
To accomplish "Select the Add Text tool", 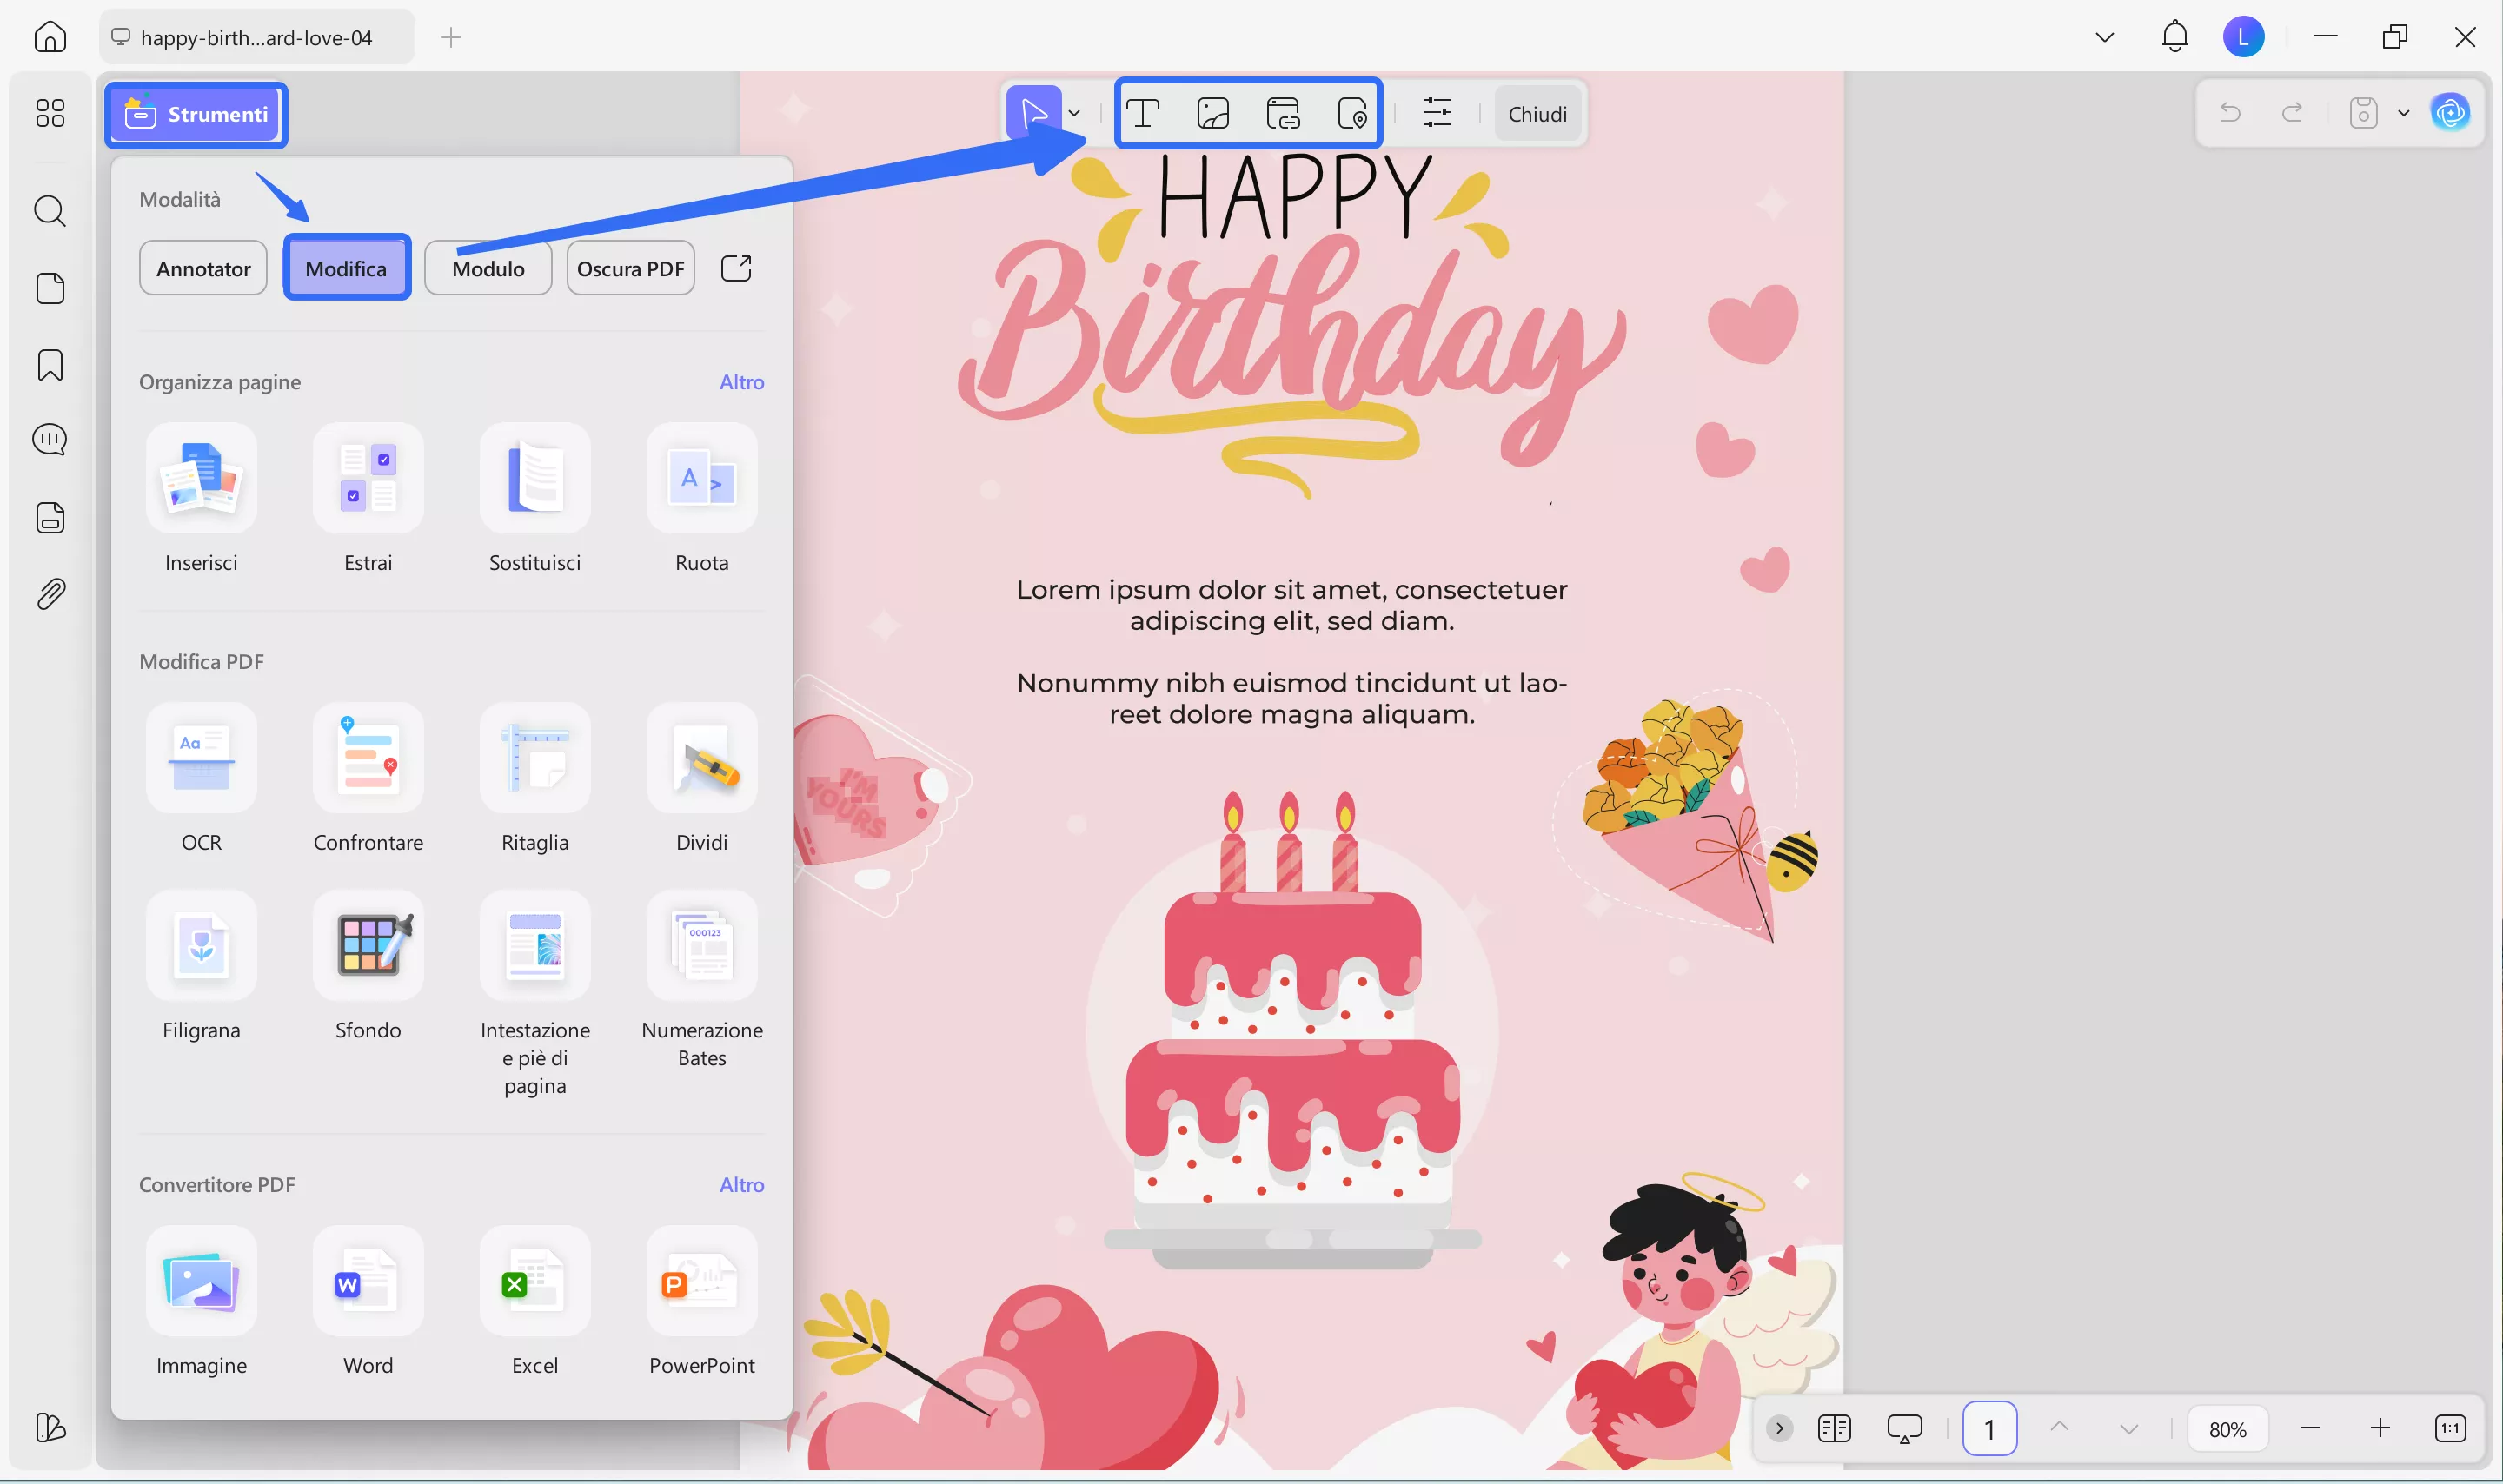I will coord(1144,113).
